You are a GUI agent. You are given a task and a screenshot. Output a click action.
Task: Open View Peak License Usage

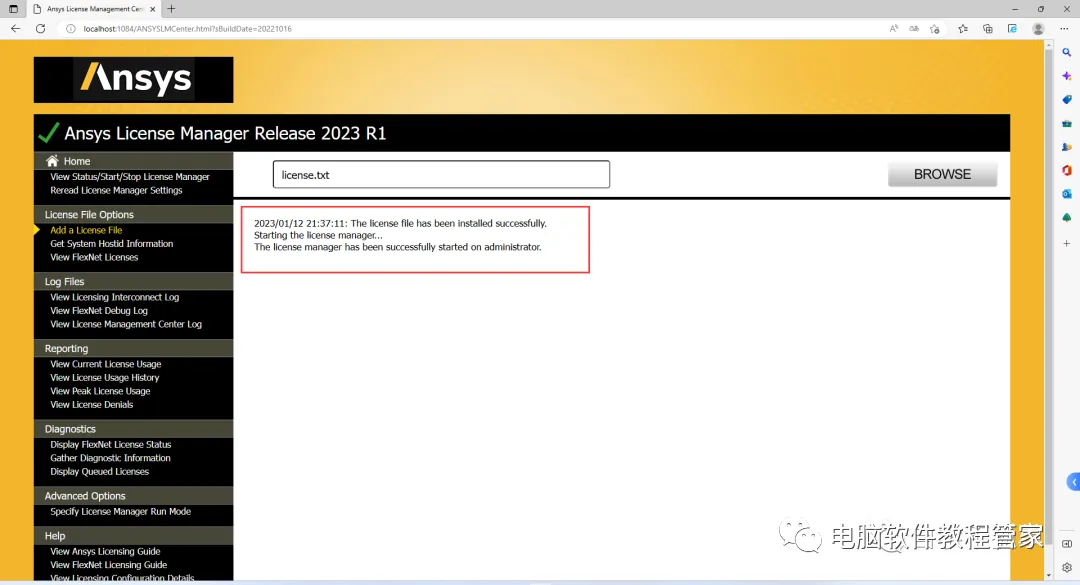pos(100,391)
